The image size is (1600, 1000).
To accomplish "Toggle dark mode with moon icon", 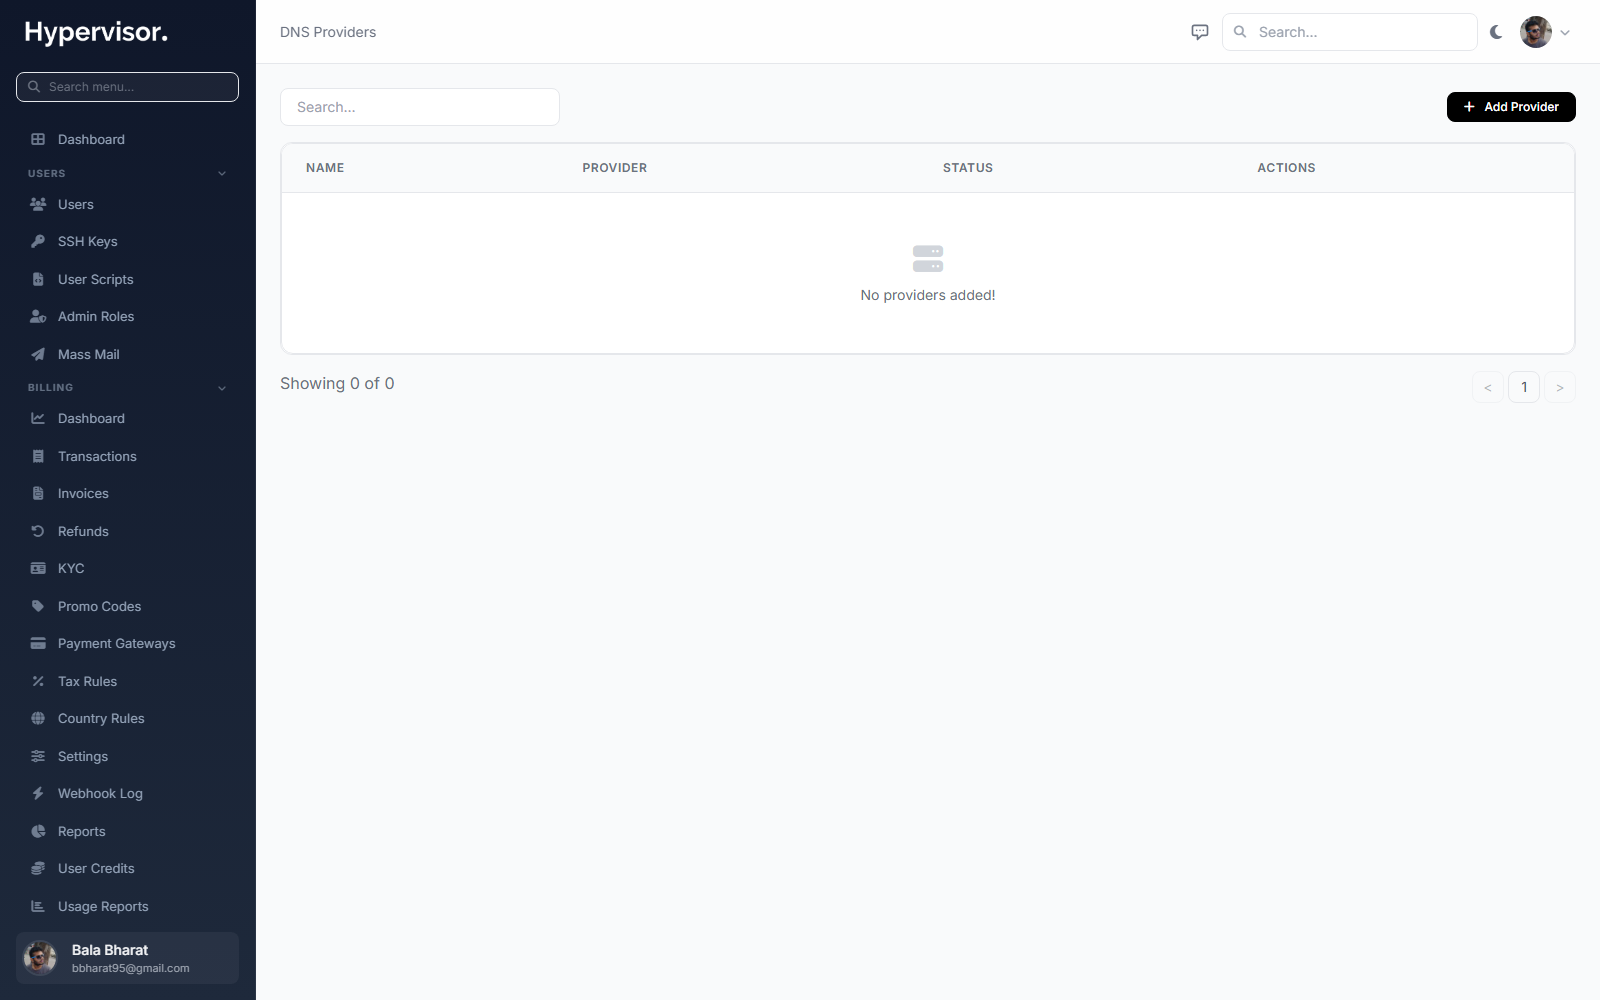I will click(1496, 32).
